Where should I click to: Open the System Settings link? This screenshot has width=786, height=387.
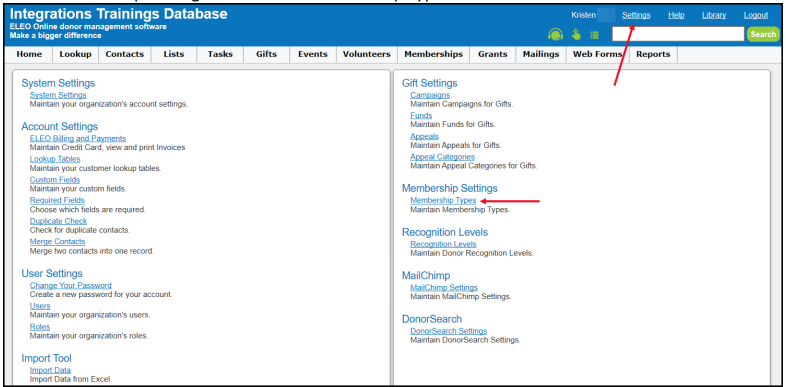coord(58,95)
